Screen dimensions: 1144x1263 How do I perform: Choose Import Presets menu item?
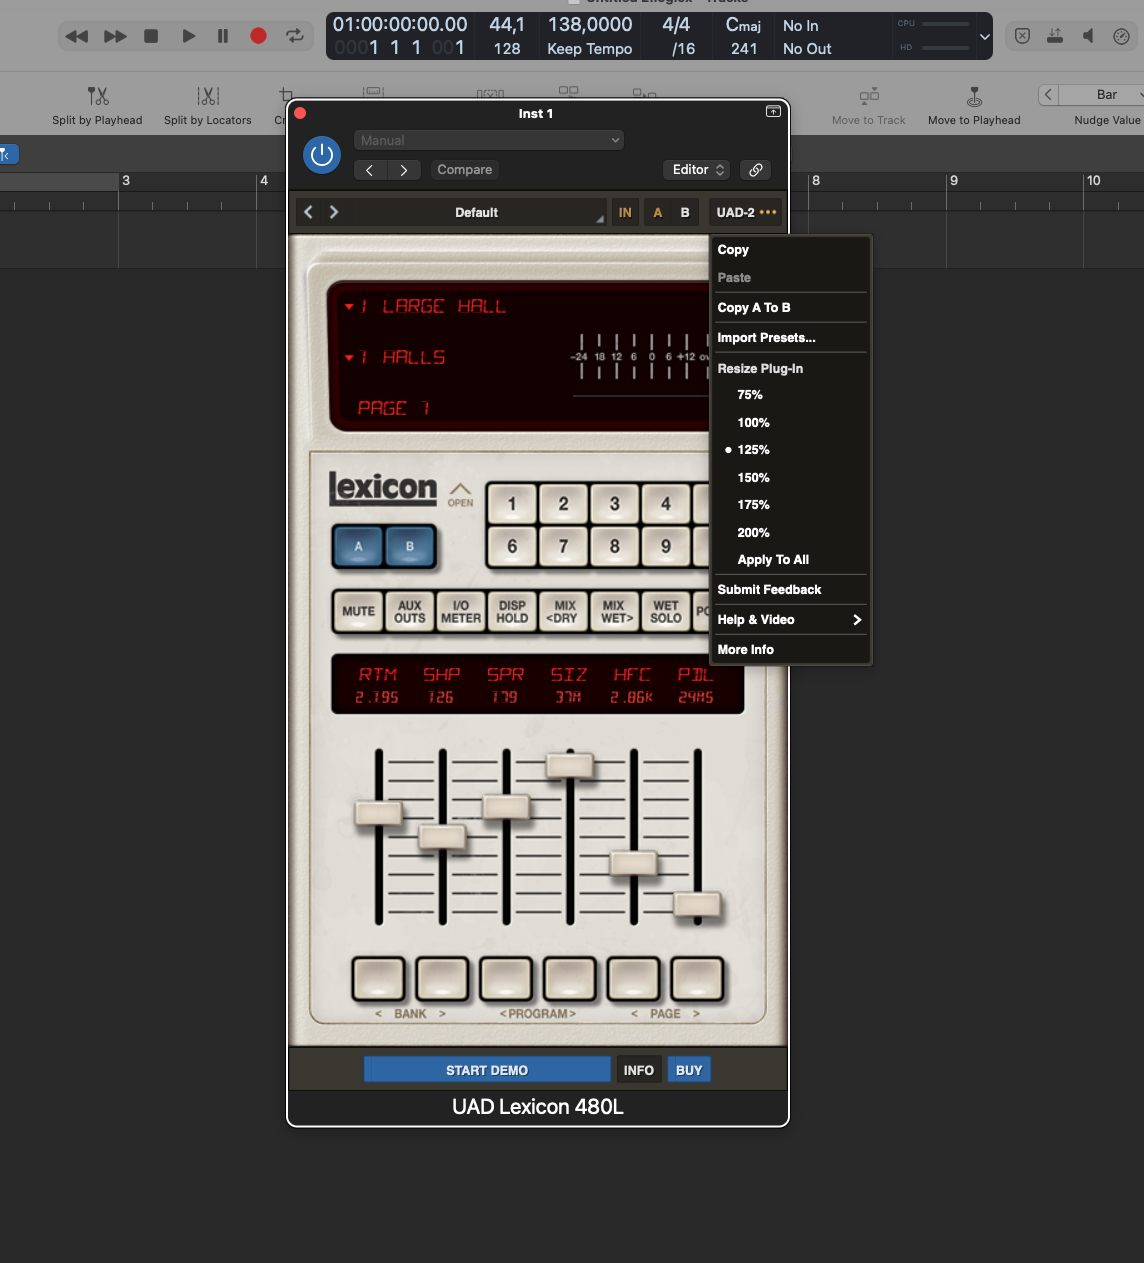point(790,338)
